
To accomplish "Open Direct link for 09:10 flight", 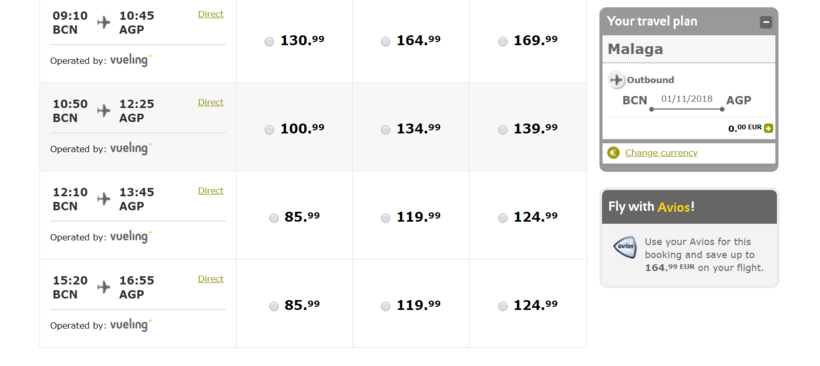I will tap(211, 14).
